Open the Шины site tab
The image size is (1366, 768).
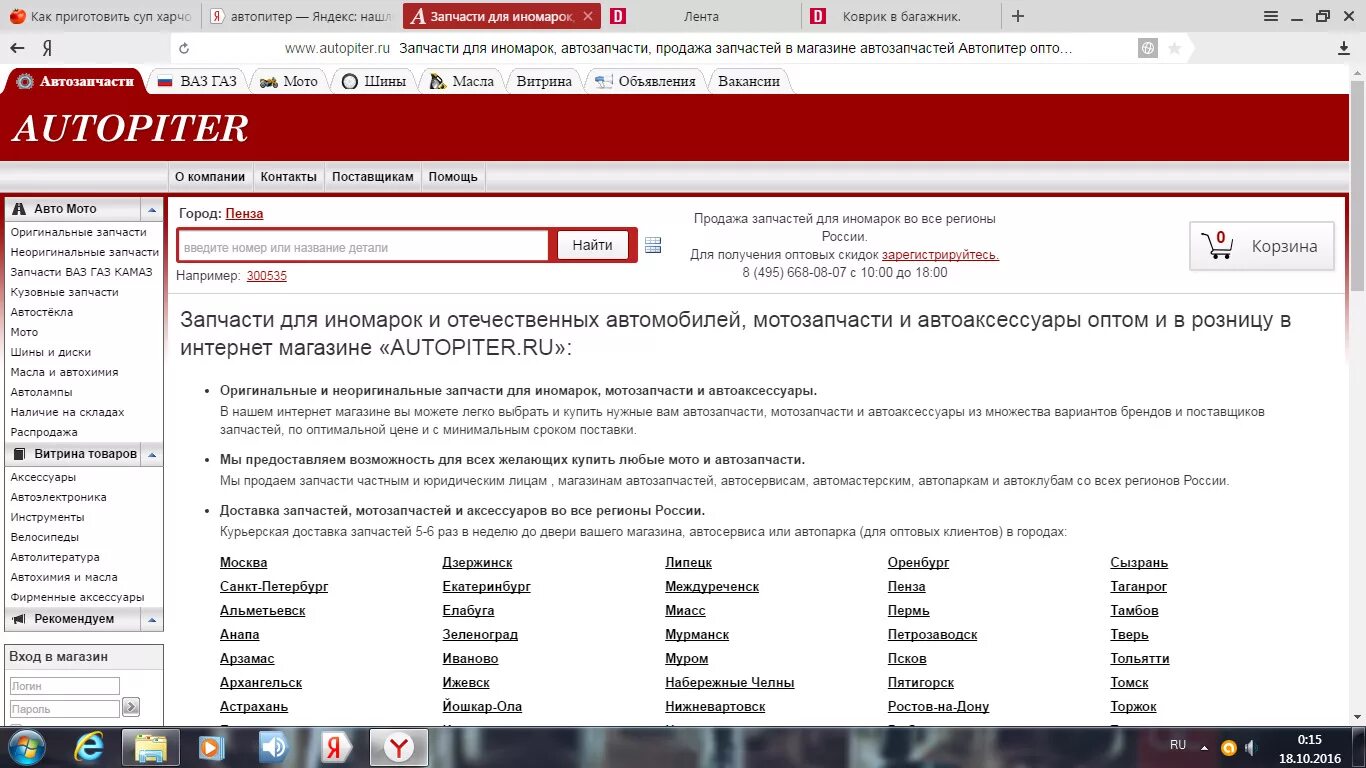click(x=373, y=81)
